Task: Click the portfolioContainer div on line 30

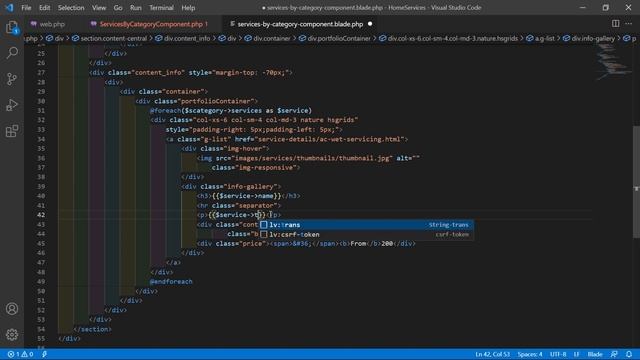Action: [197, 101]
